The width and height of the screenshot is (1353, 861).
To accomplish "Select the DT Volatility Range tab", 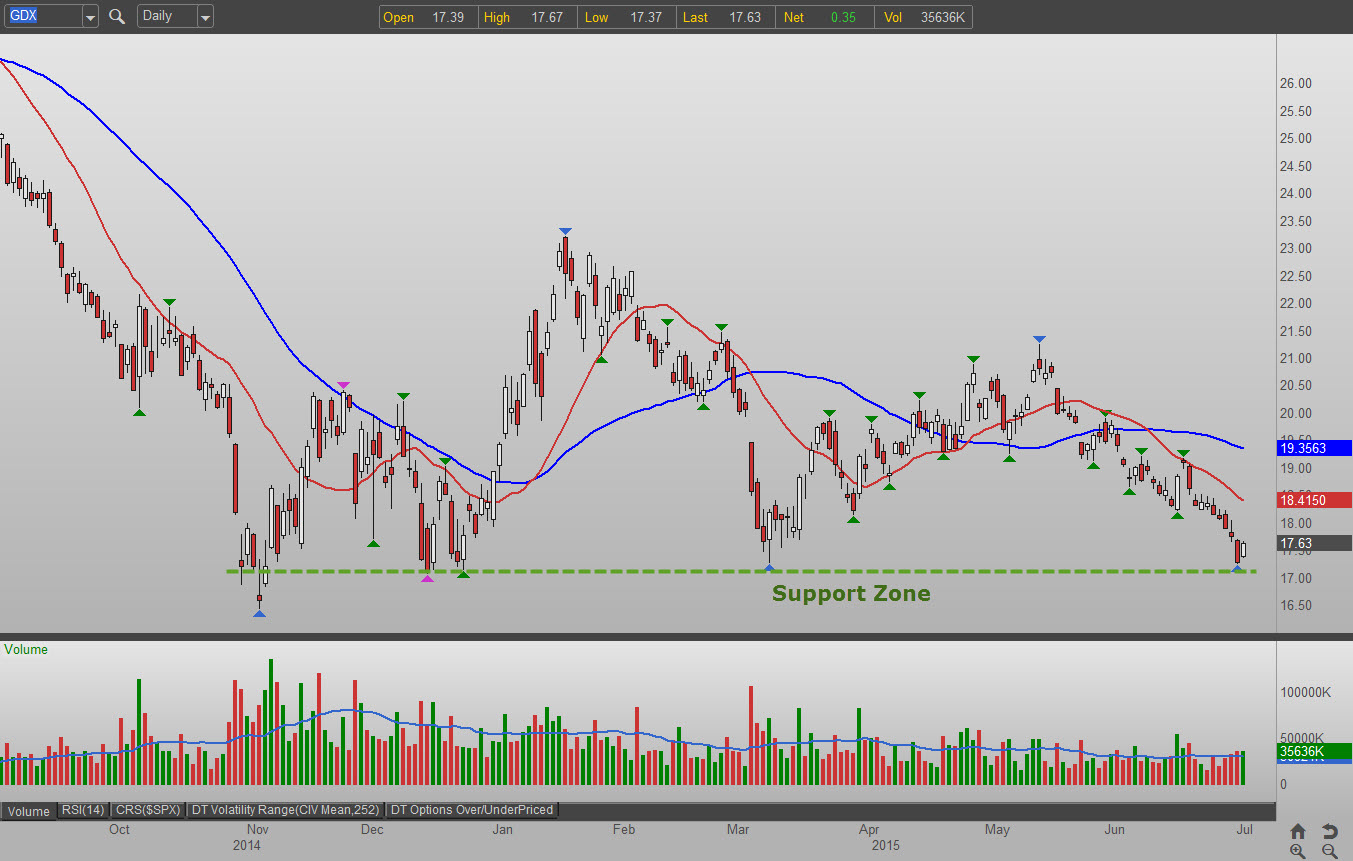I will point(285,810).
